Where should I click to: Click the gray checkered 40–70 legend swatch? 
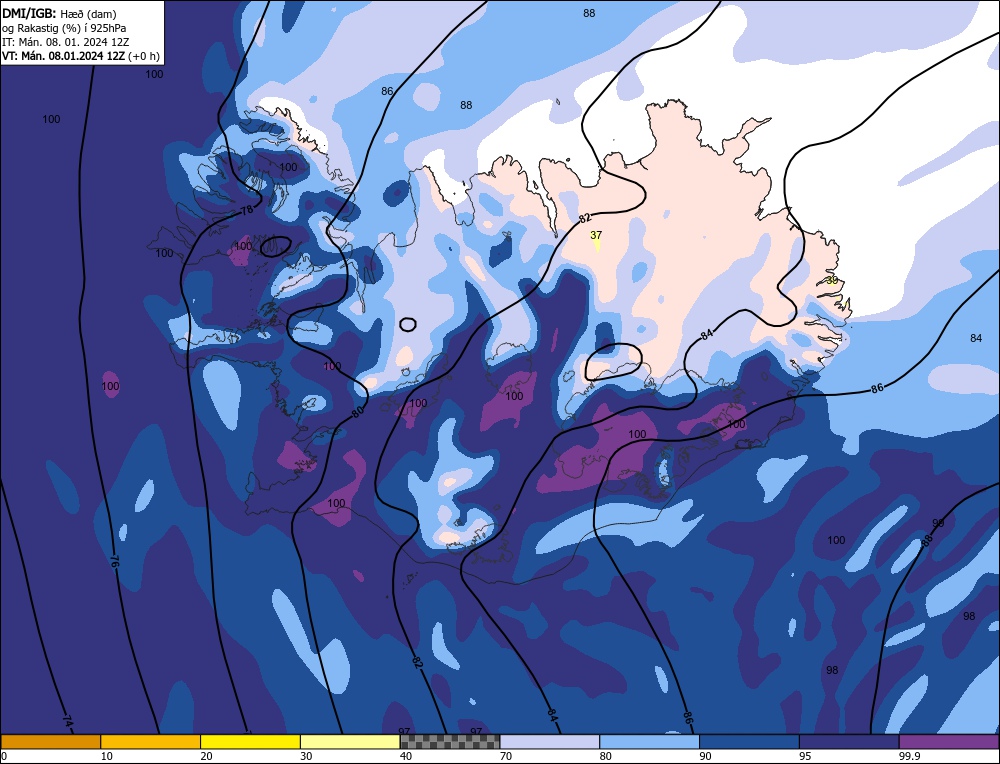tap(450, 742)
